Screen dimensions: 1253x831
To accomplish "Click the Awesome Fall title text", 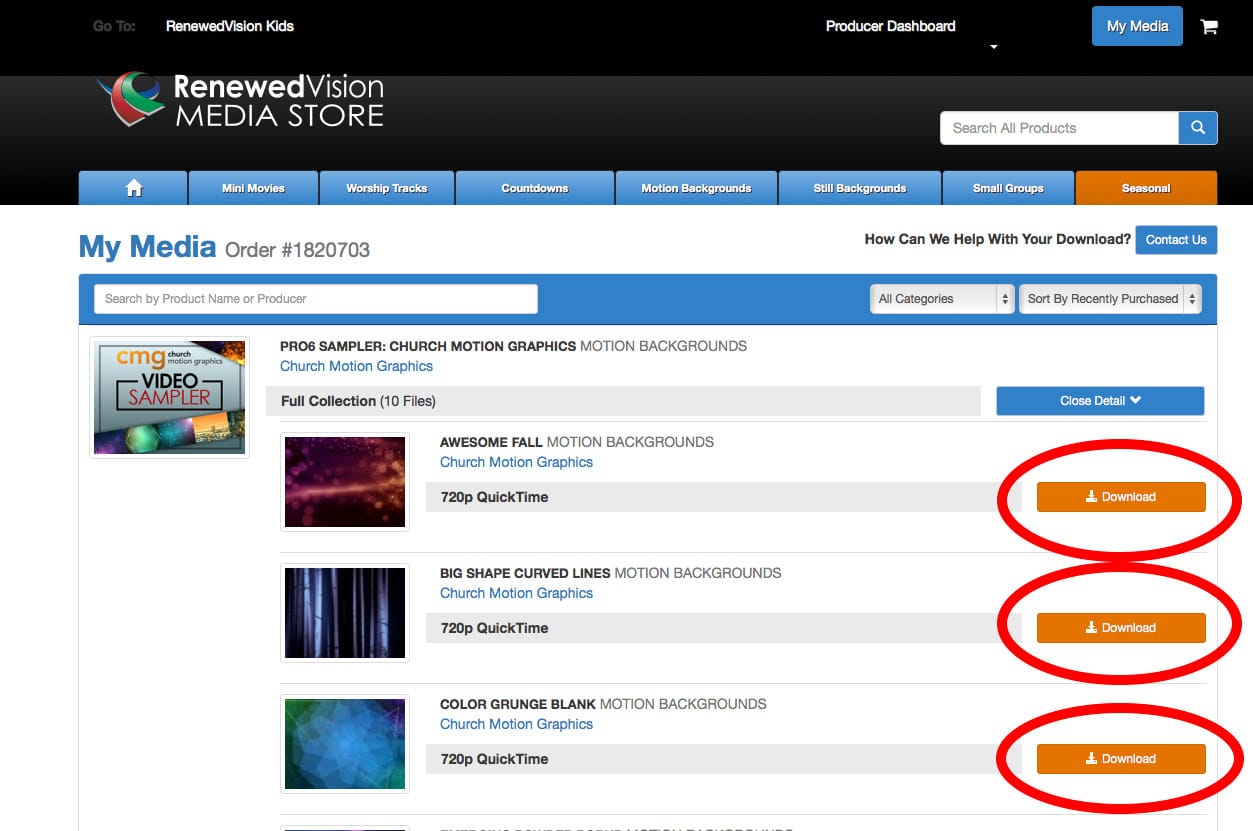I will pyautogui.click(x=491, y=442).
